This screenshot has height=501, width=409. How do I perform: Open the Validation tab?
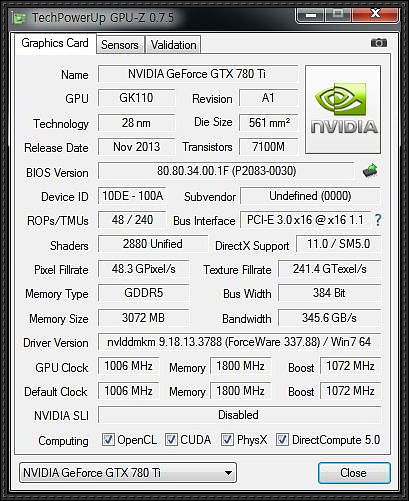click(173, 45)
